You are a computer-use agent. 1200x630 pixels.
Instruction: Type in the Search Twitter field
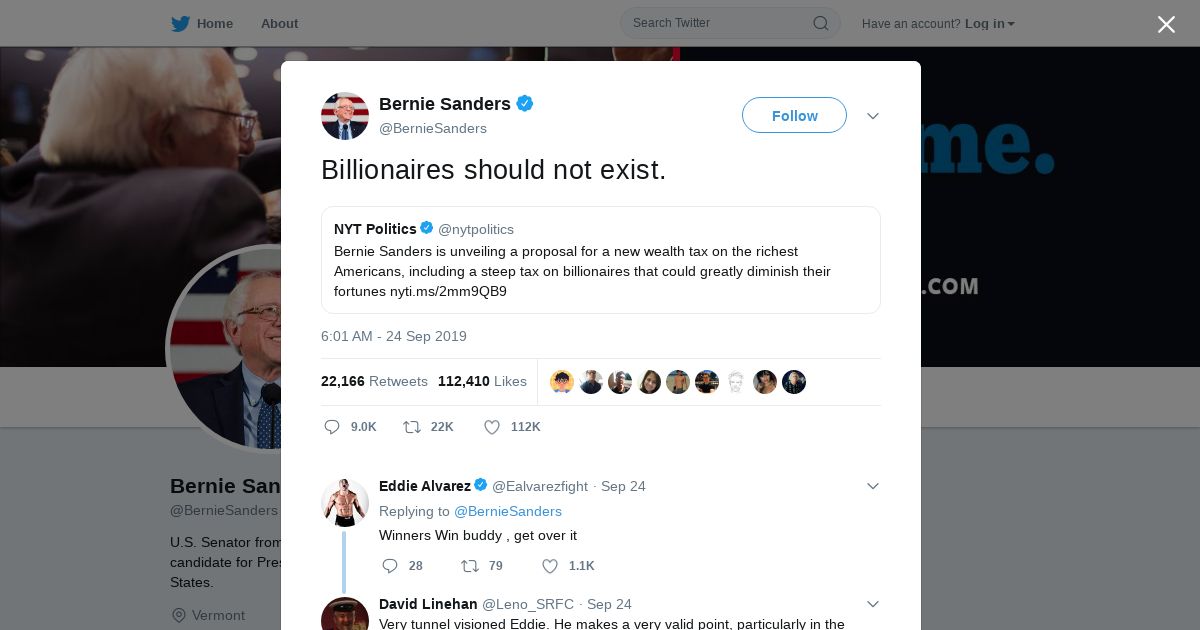pyautogui.click(x=715, y=23)
